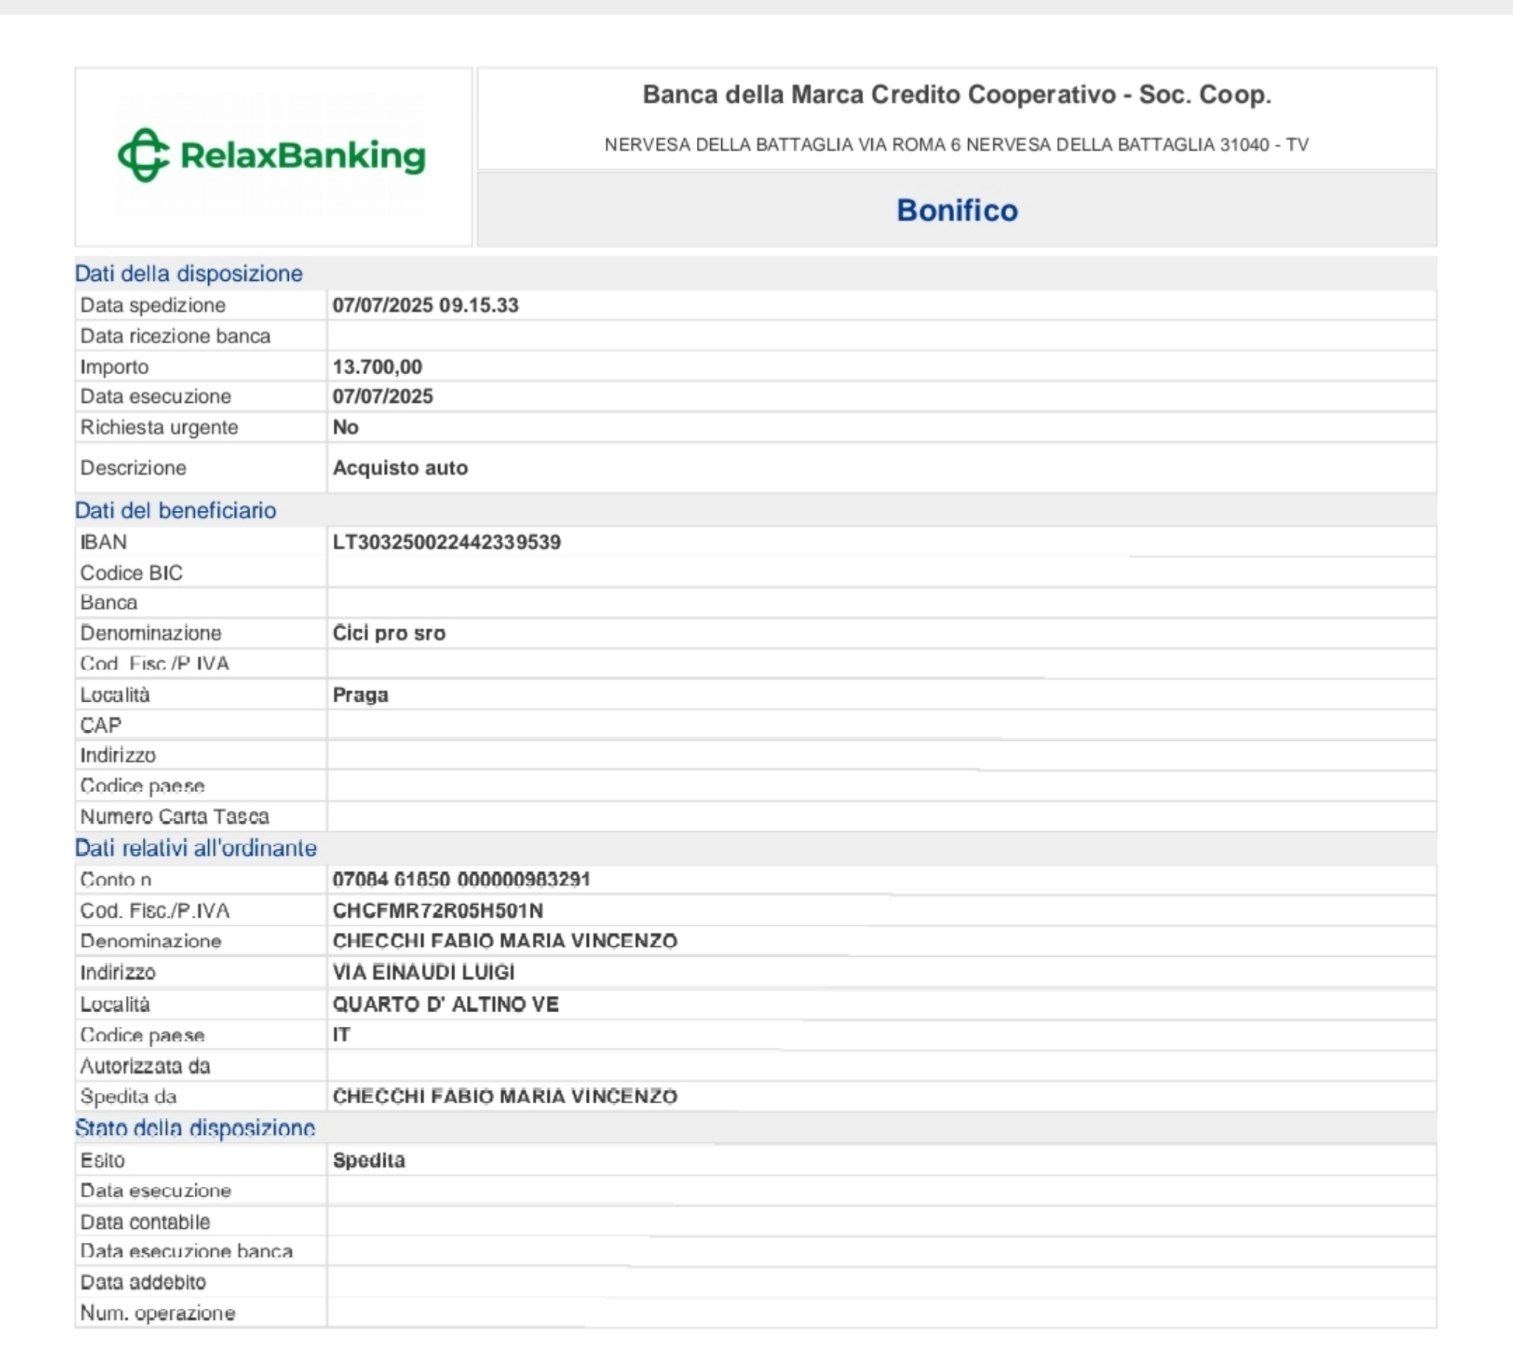Select the beneficiary Località value Praga
The height and width of the screenshot is (1364, 1513).
coord(360,695)
